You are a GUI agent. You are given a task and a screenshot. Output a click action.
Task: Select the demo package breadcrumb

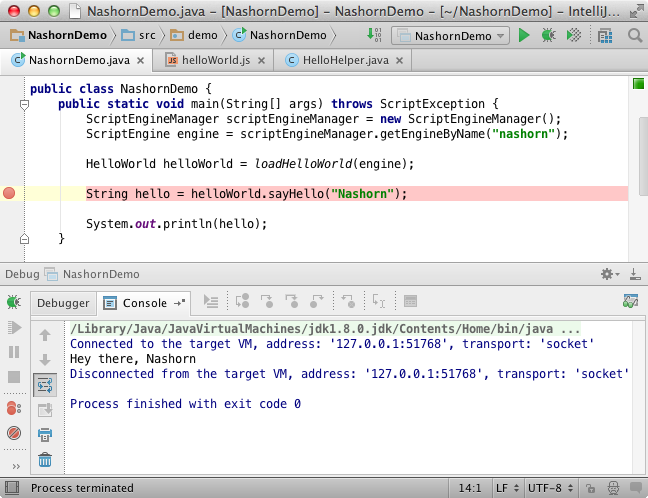click(x=194, y=36)
